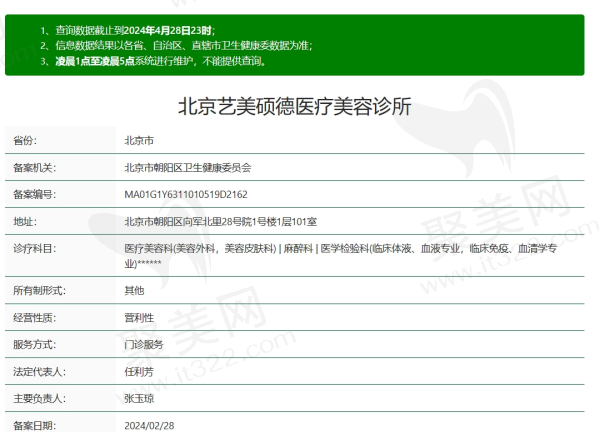Select the 医疗美容科 departments text
600x432 pixels.
341,256
